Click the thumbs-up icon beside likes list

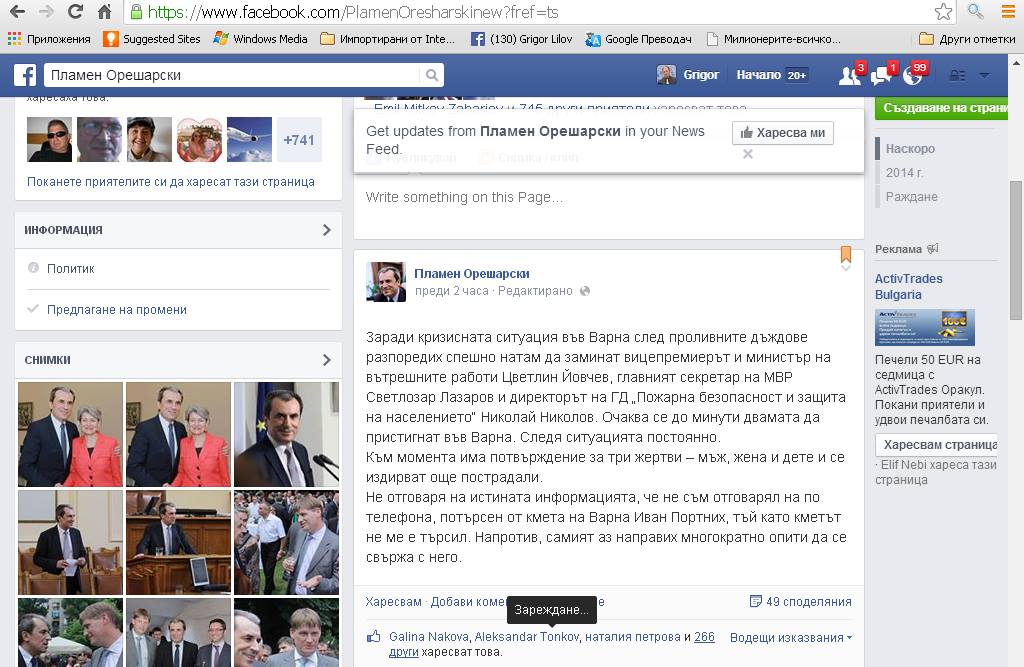pyautogui.click(x=374, y=636)
